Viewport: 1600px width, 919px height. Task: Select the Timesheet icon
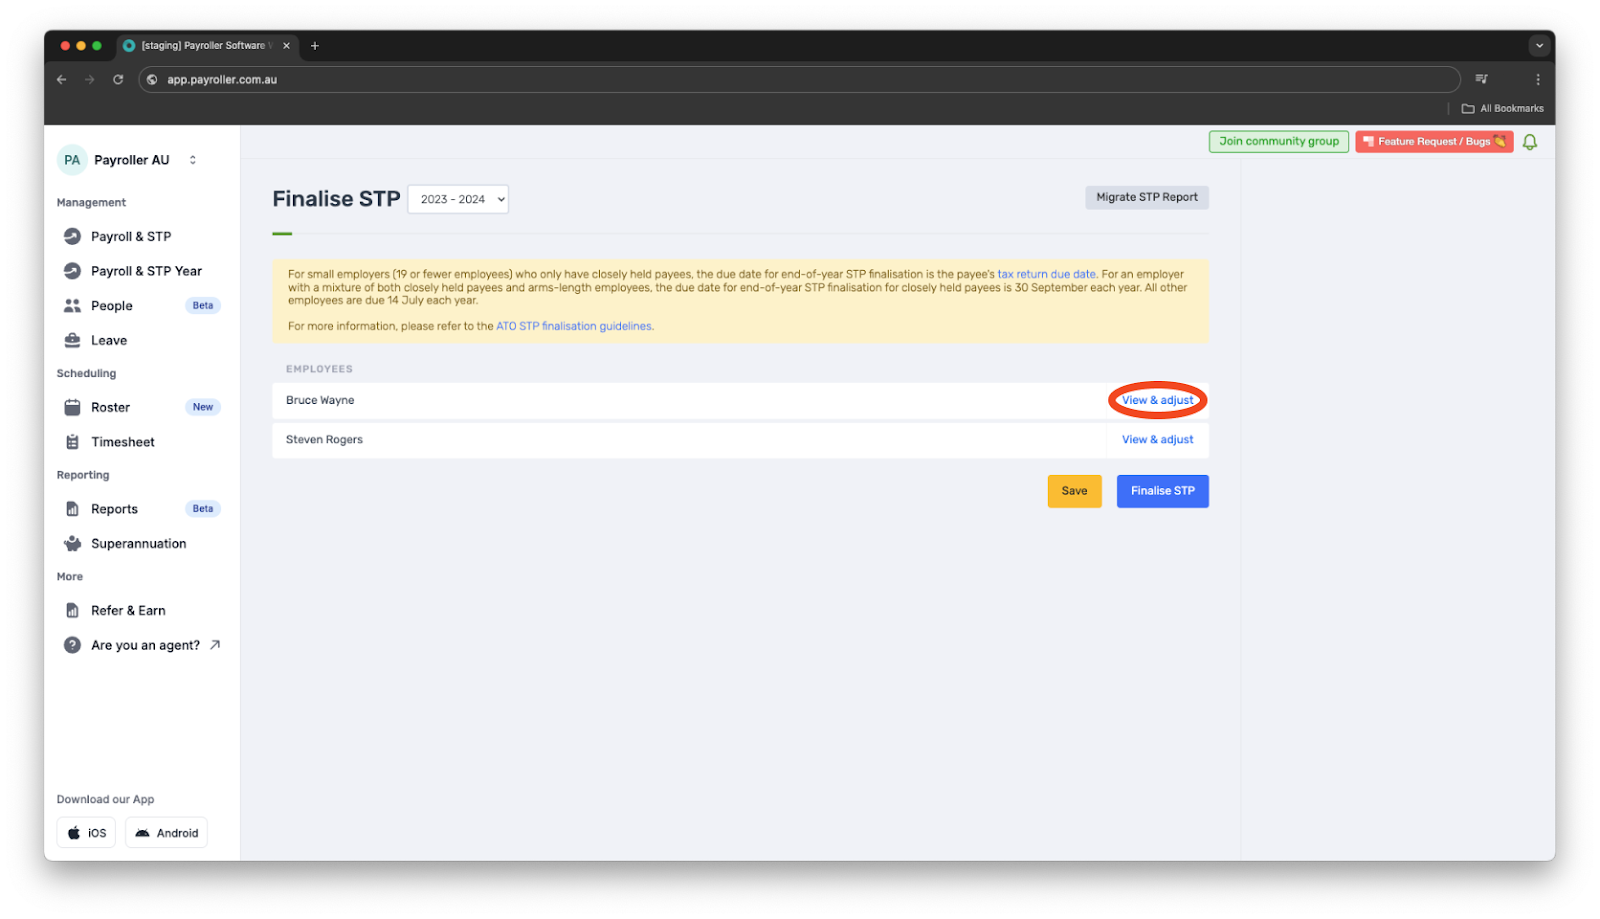point(71,441)
